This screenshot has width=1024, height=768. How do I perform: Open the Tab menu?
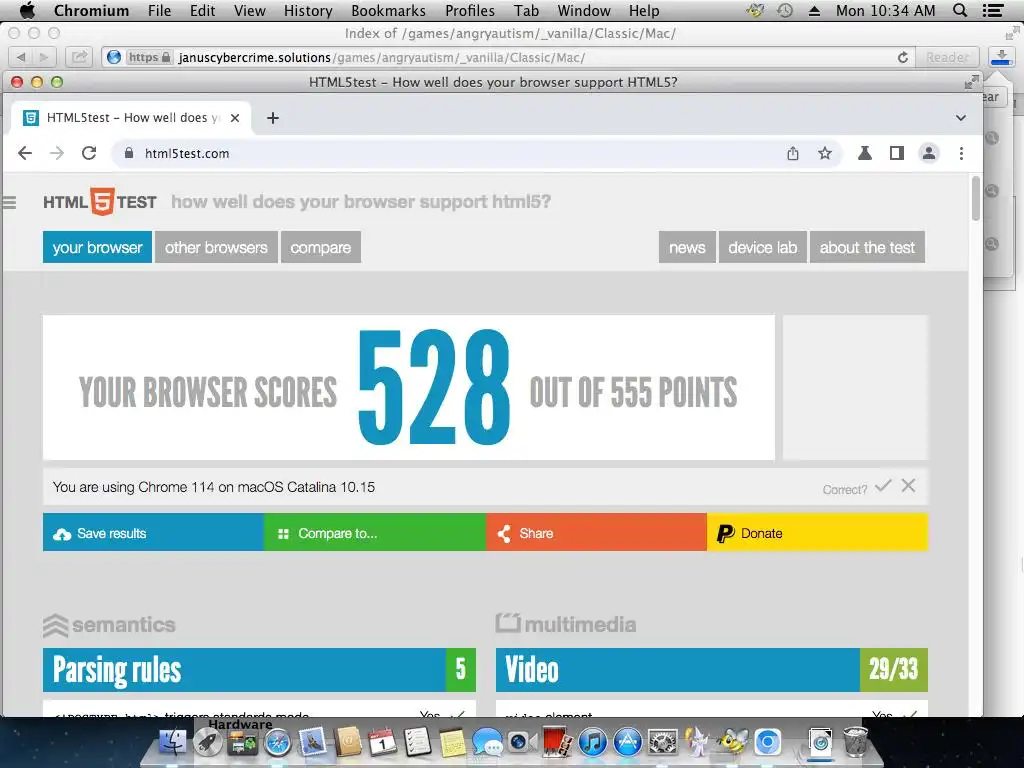[x=526, y=10]
